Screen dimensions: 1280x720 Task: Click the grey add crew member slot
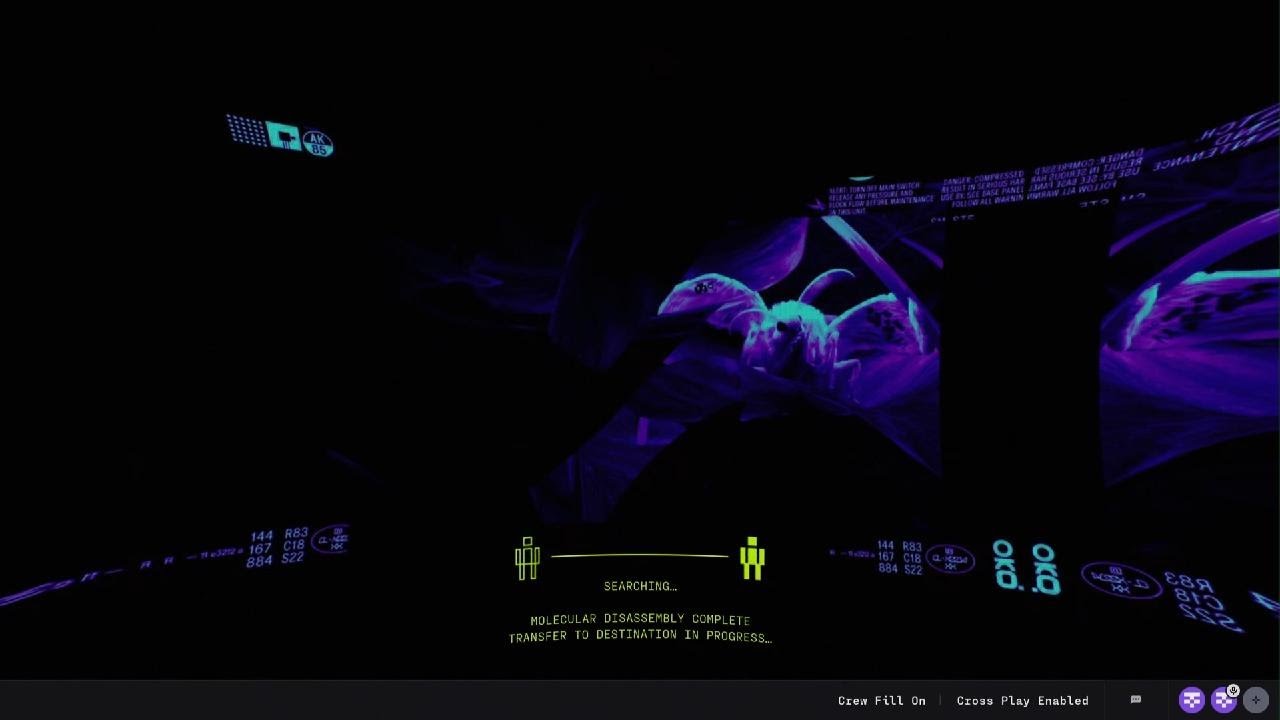pos(1257,700)
